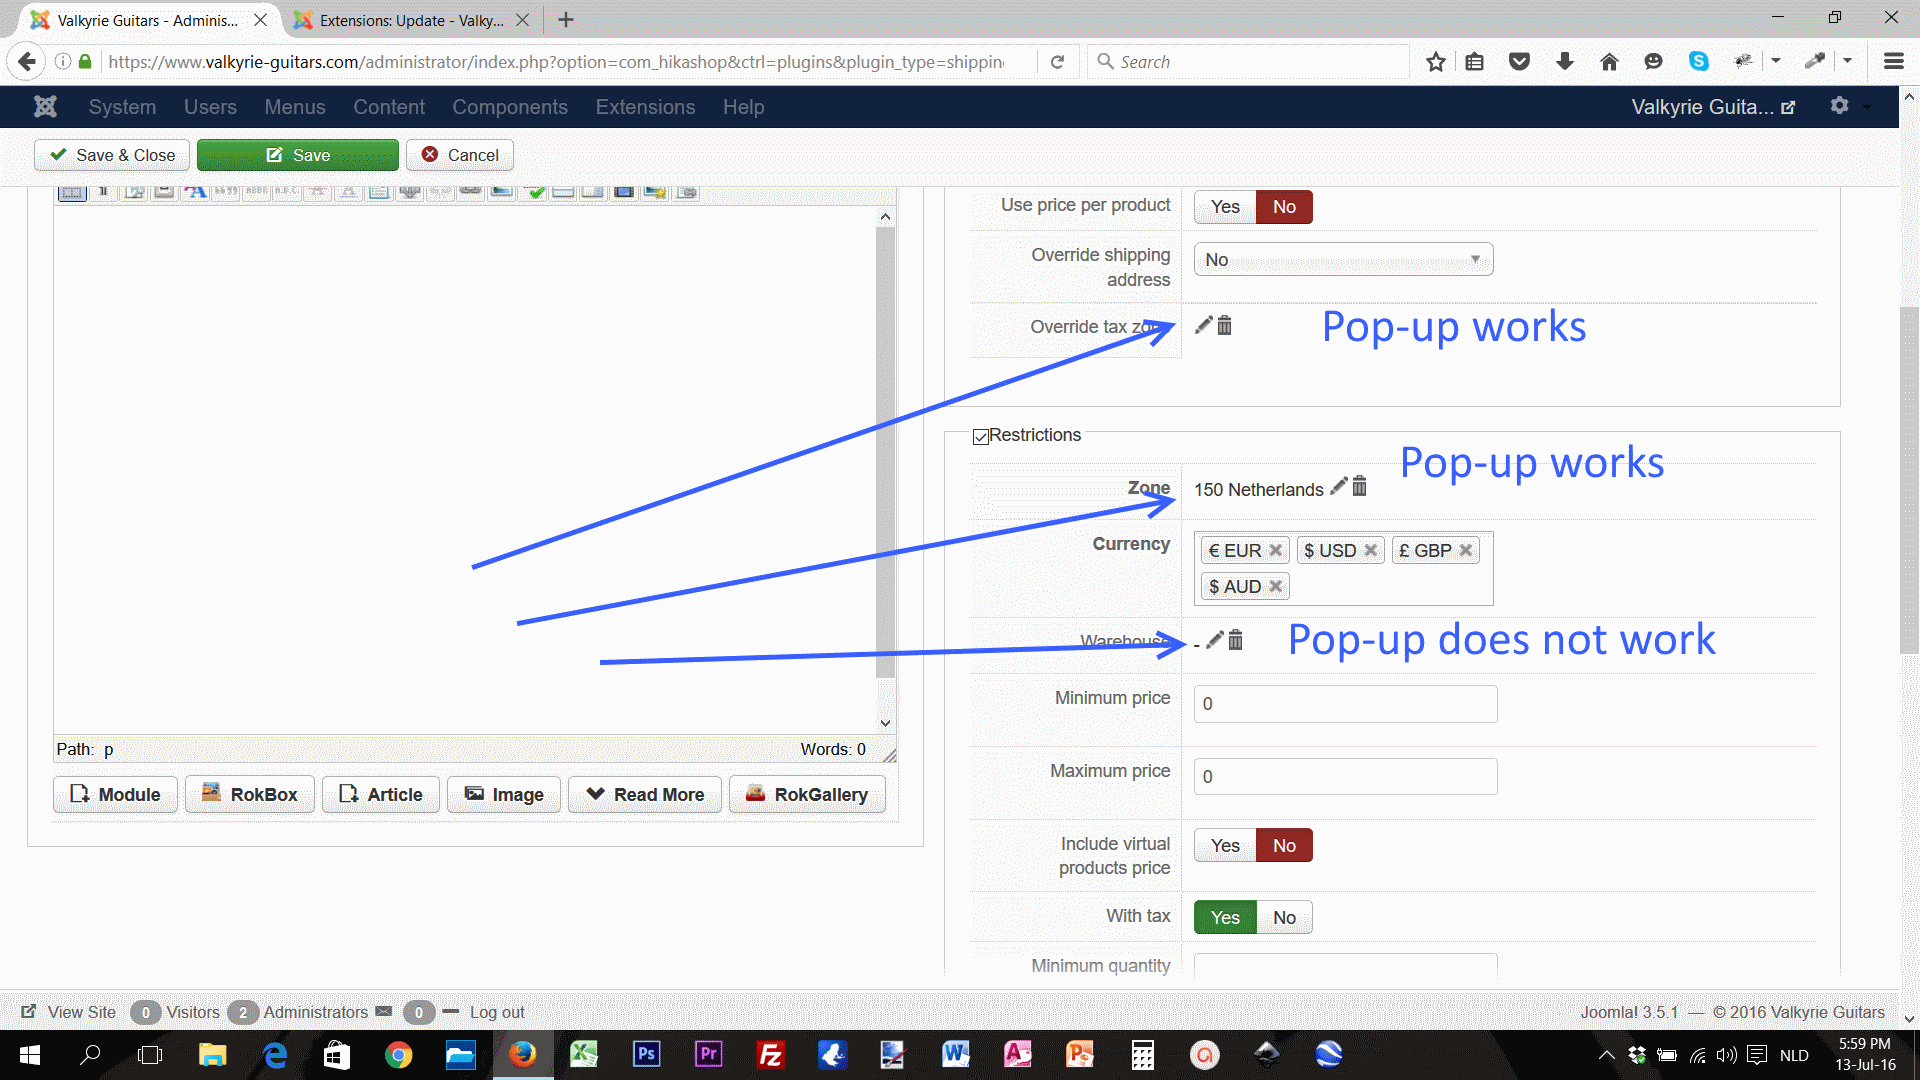1920x1080 pixels.
Task: Open the Joomla settings gear icon
Action: click(1839, 106)
